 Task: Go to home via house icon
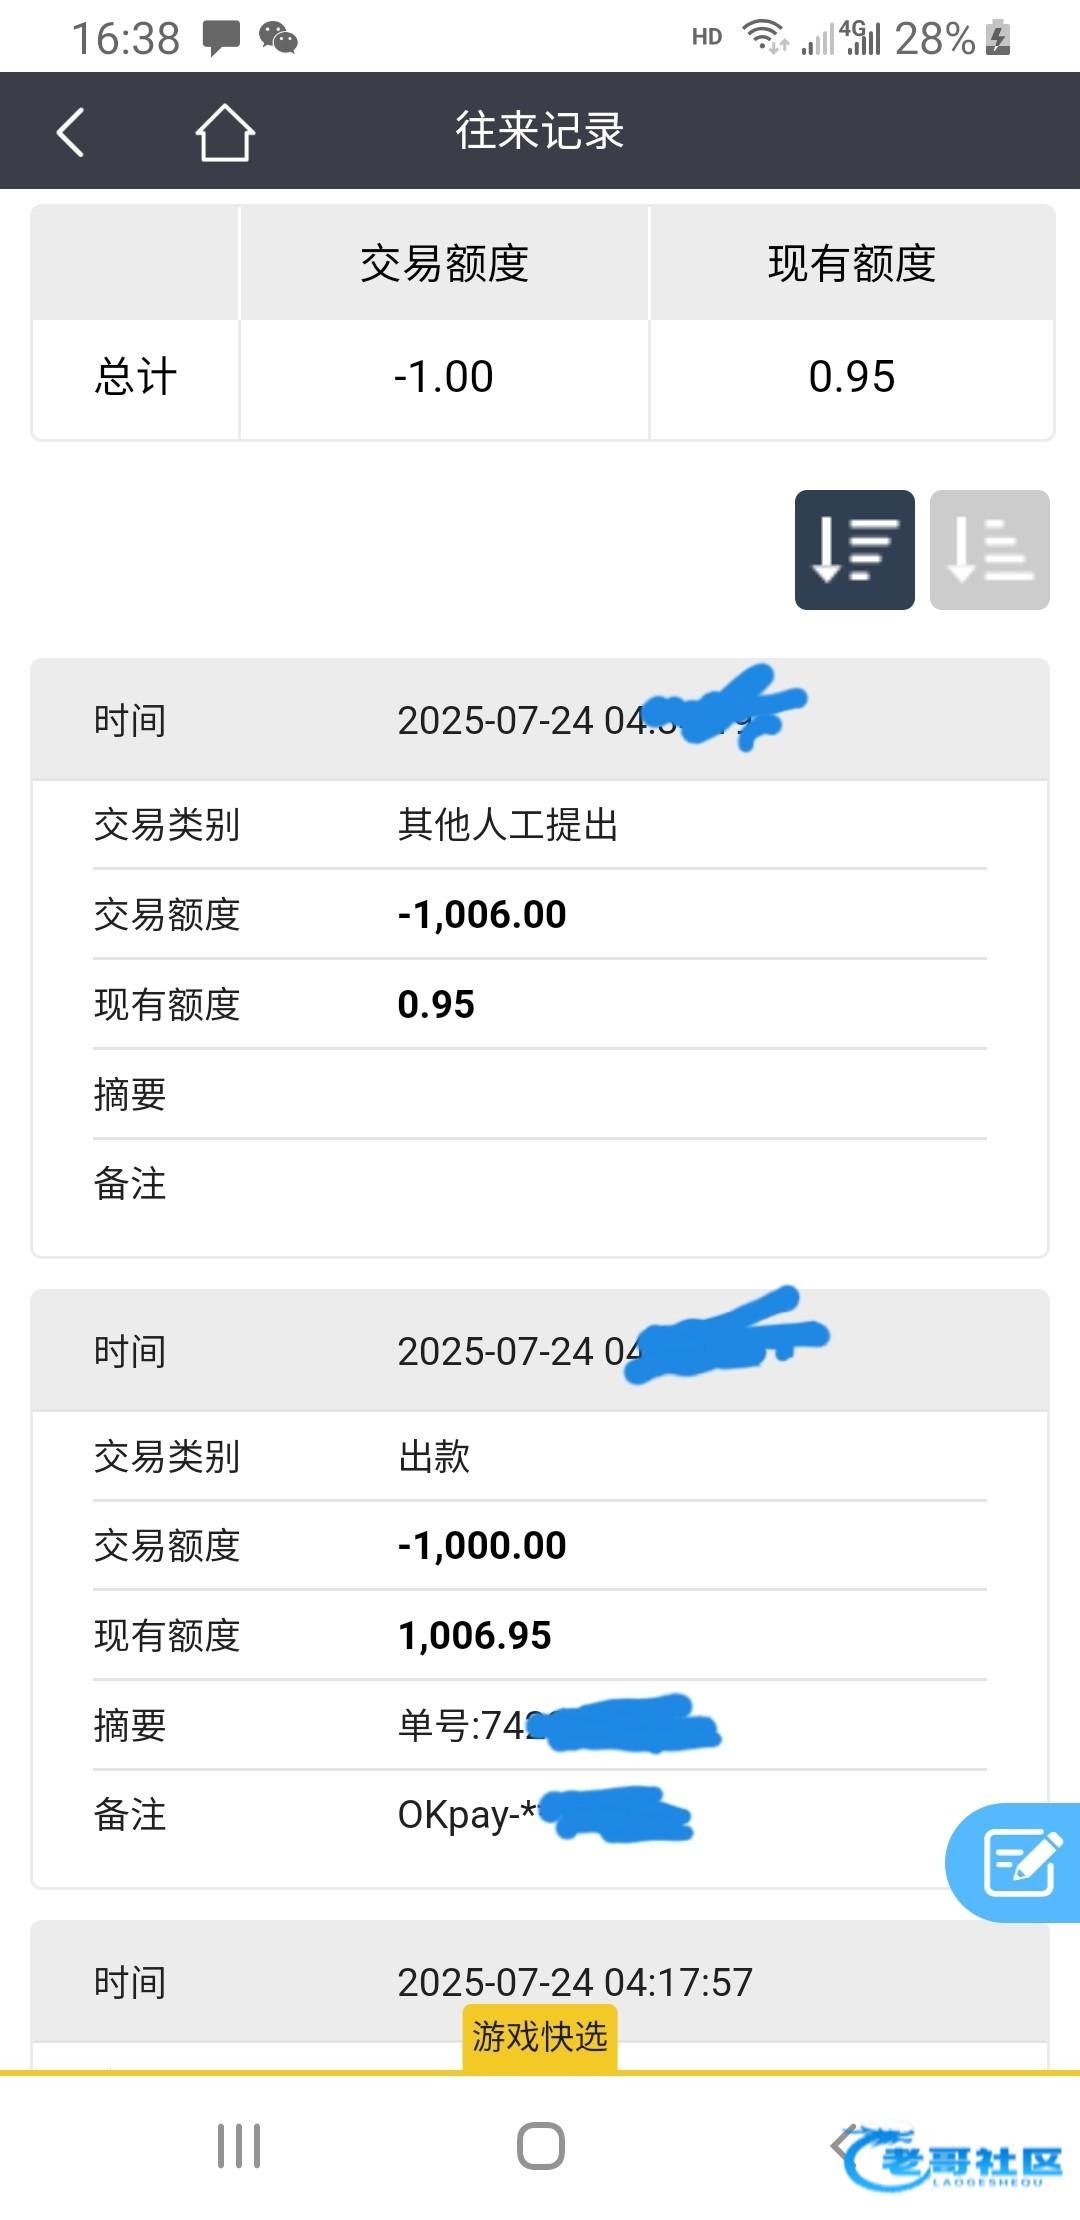tap(224, 132)
